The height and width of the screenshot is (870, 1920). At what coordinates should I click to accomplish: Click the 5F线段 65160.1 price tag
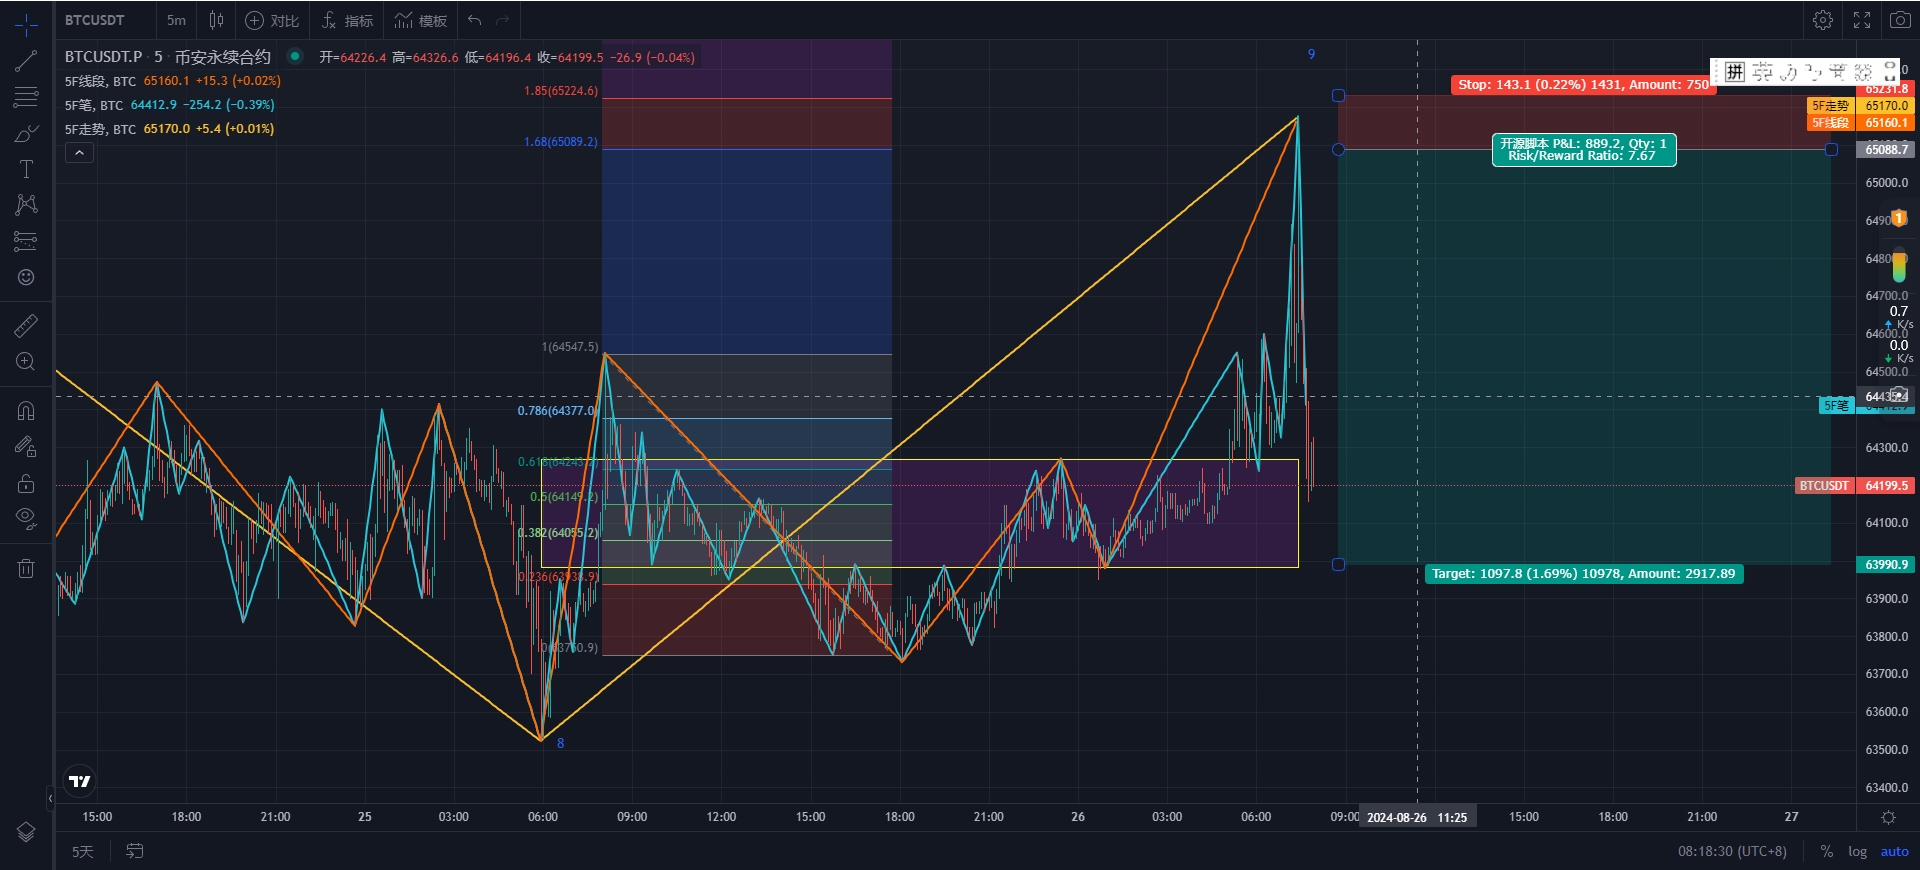click(x=1861, y=123)
